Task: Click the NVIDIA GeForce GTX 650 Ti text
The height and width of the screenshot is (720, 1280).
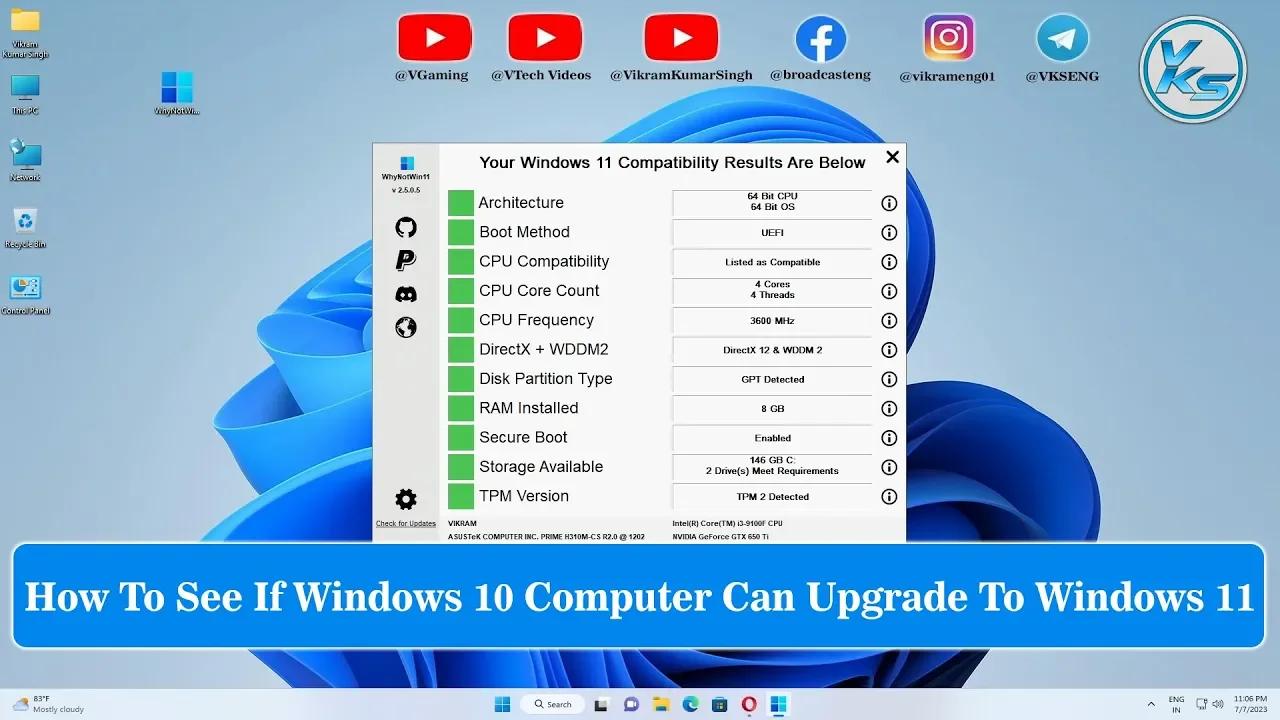Action: [x=721, y=537]
